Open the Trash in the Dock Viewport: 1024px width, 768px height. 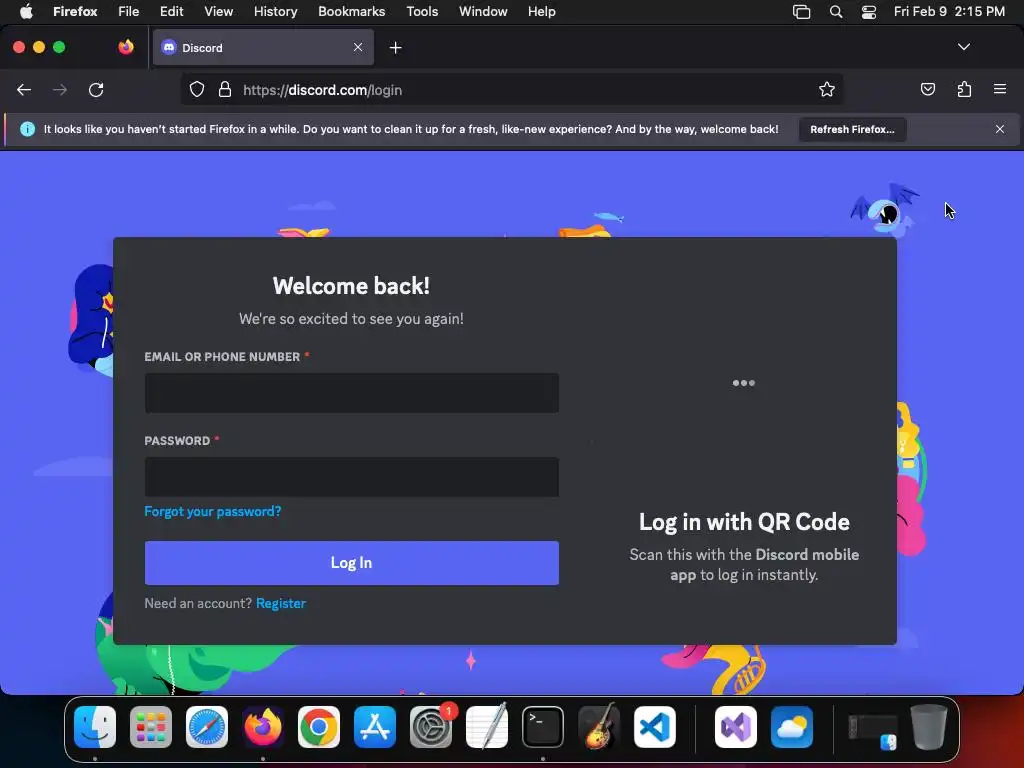(928, 727)
